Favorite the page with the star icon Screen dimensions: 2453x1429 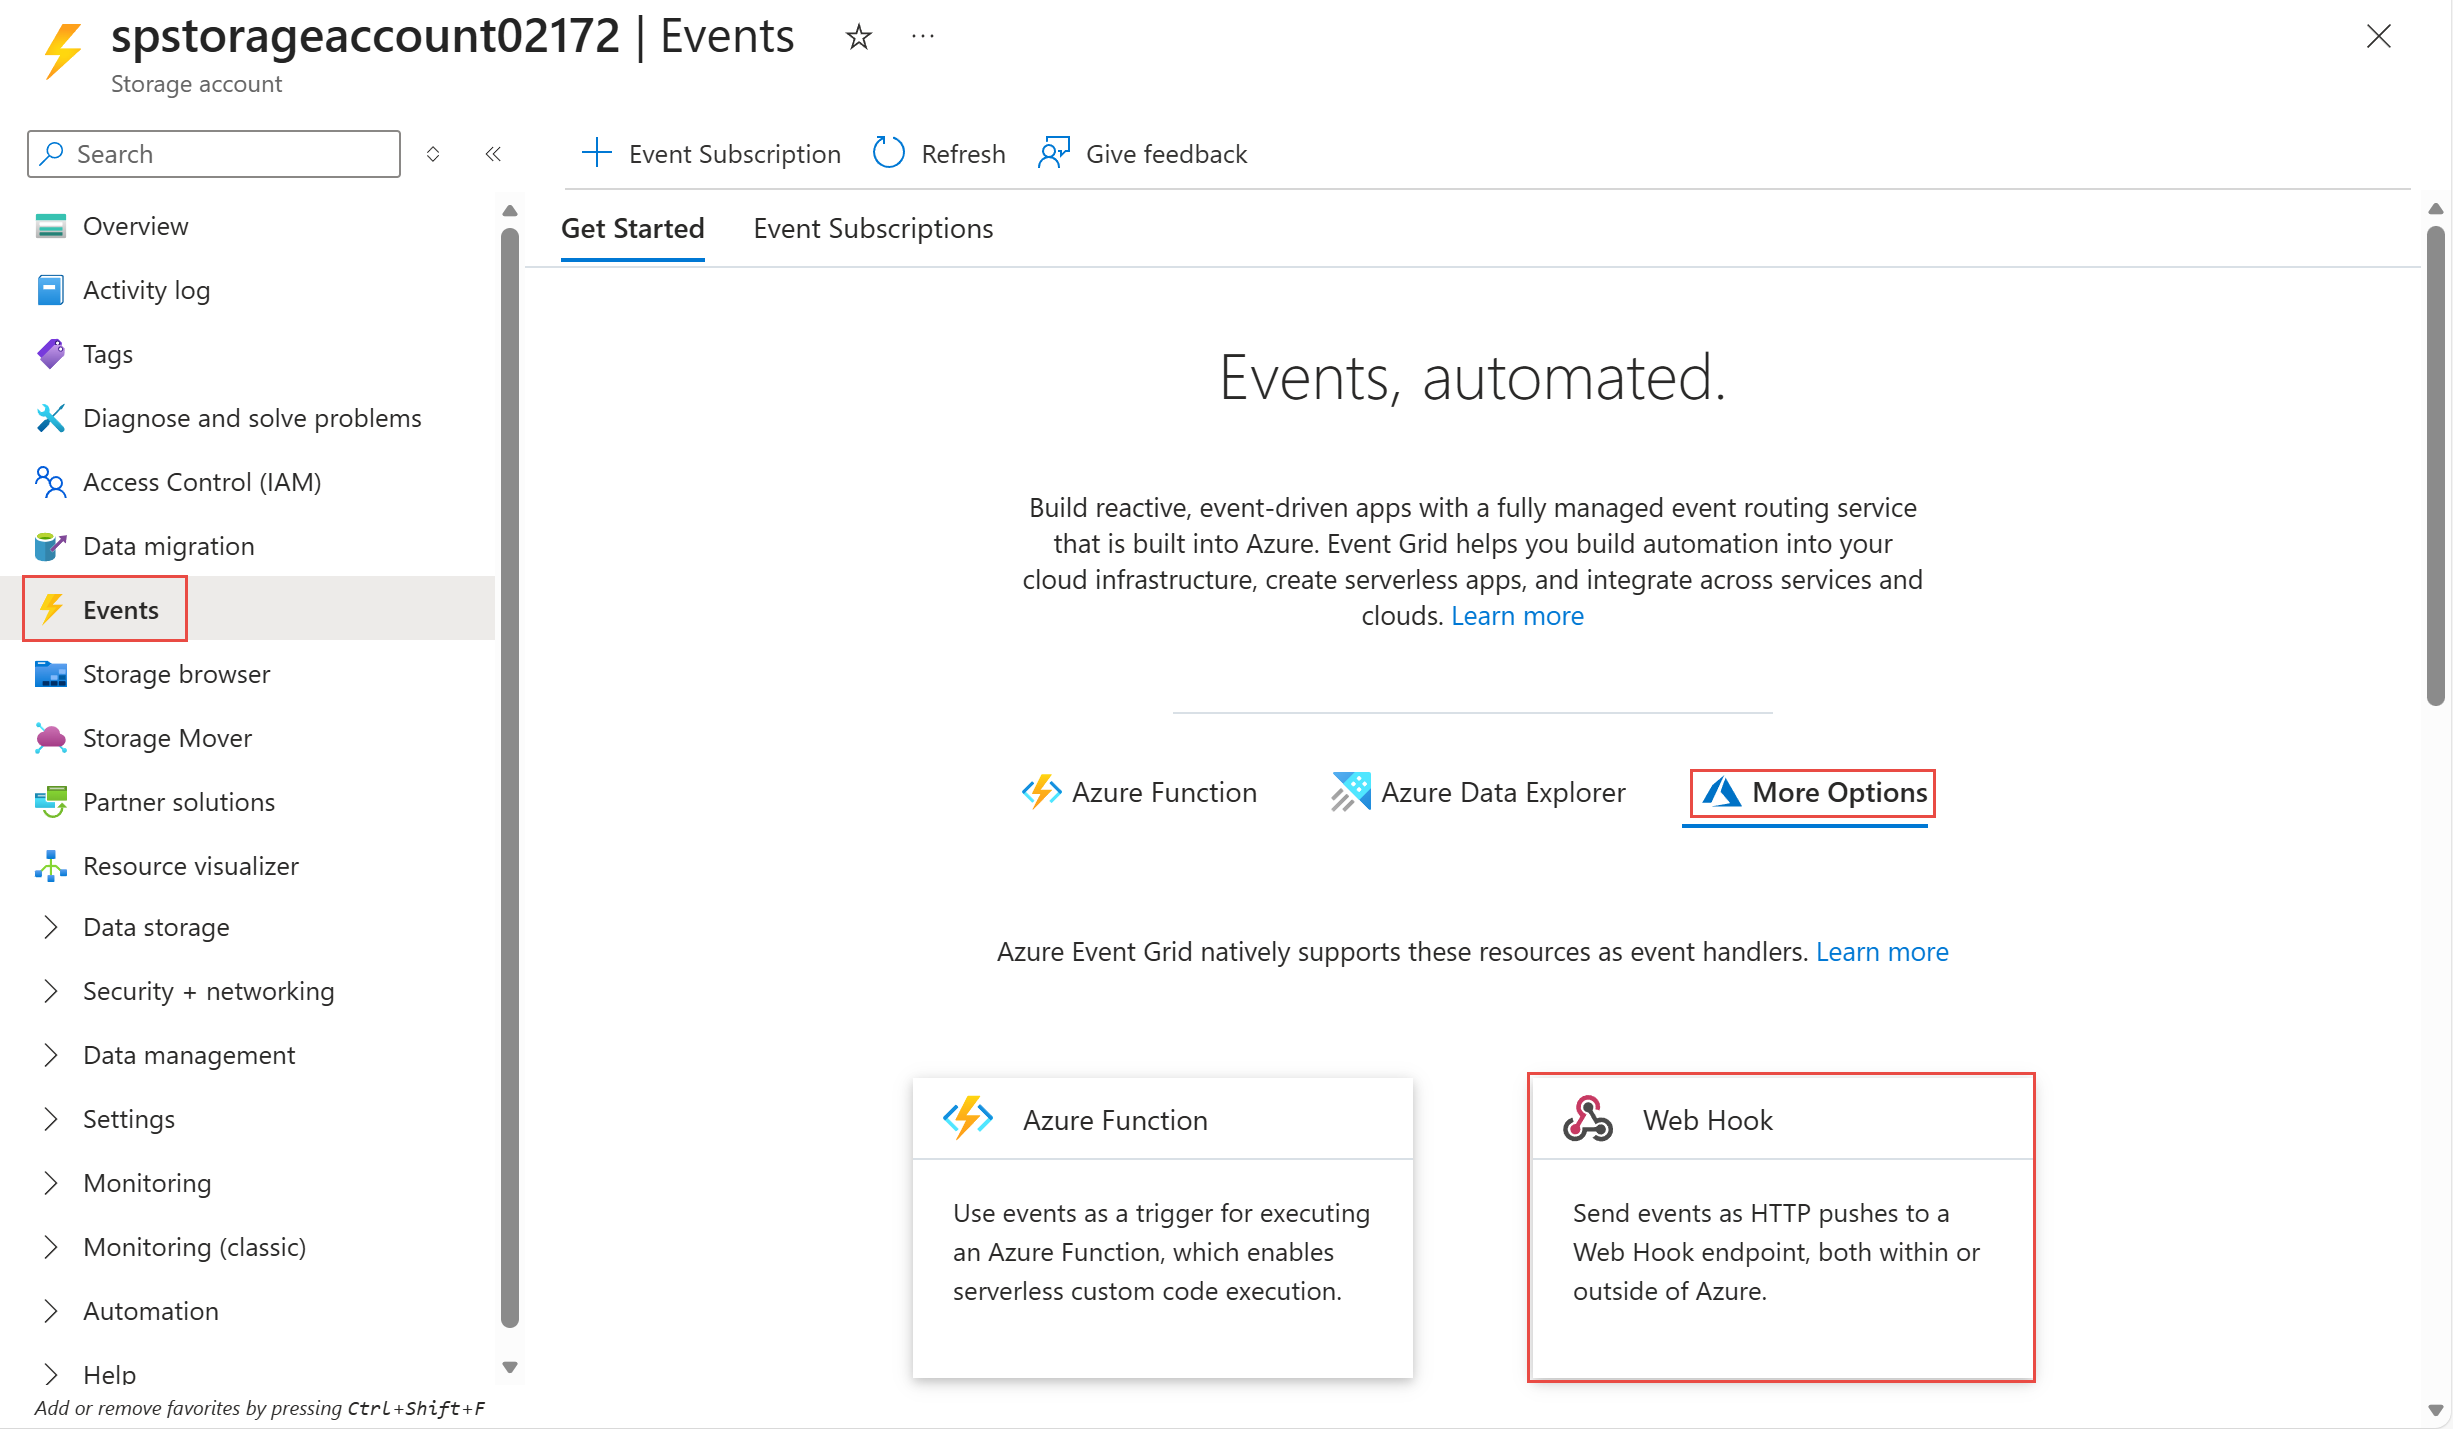[858, 38]
